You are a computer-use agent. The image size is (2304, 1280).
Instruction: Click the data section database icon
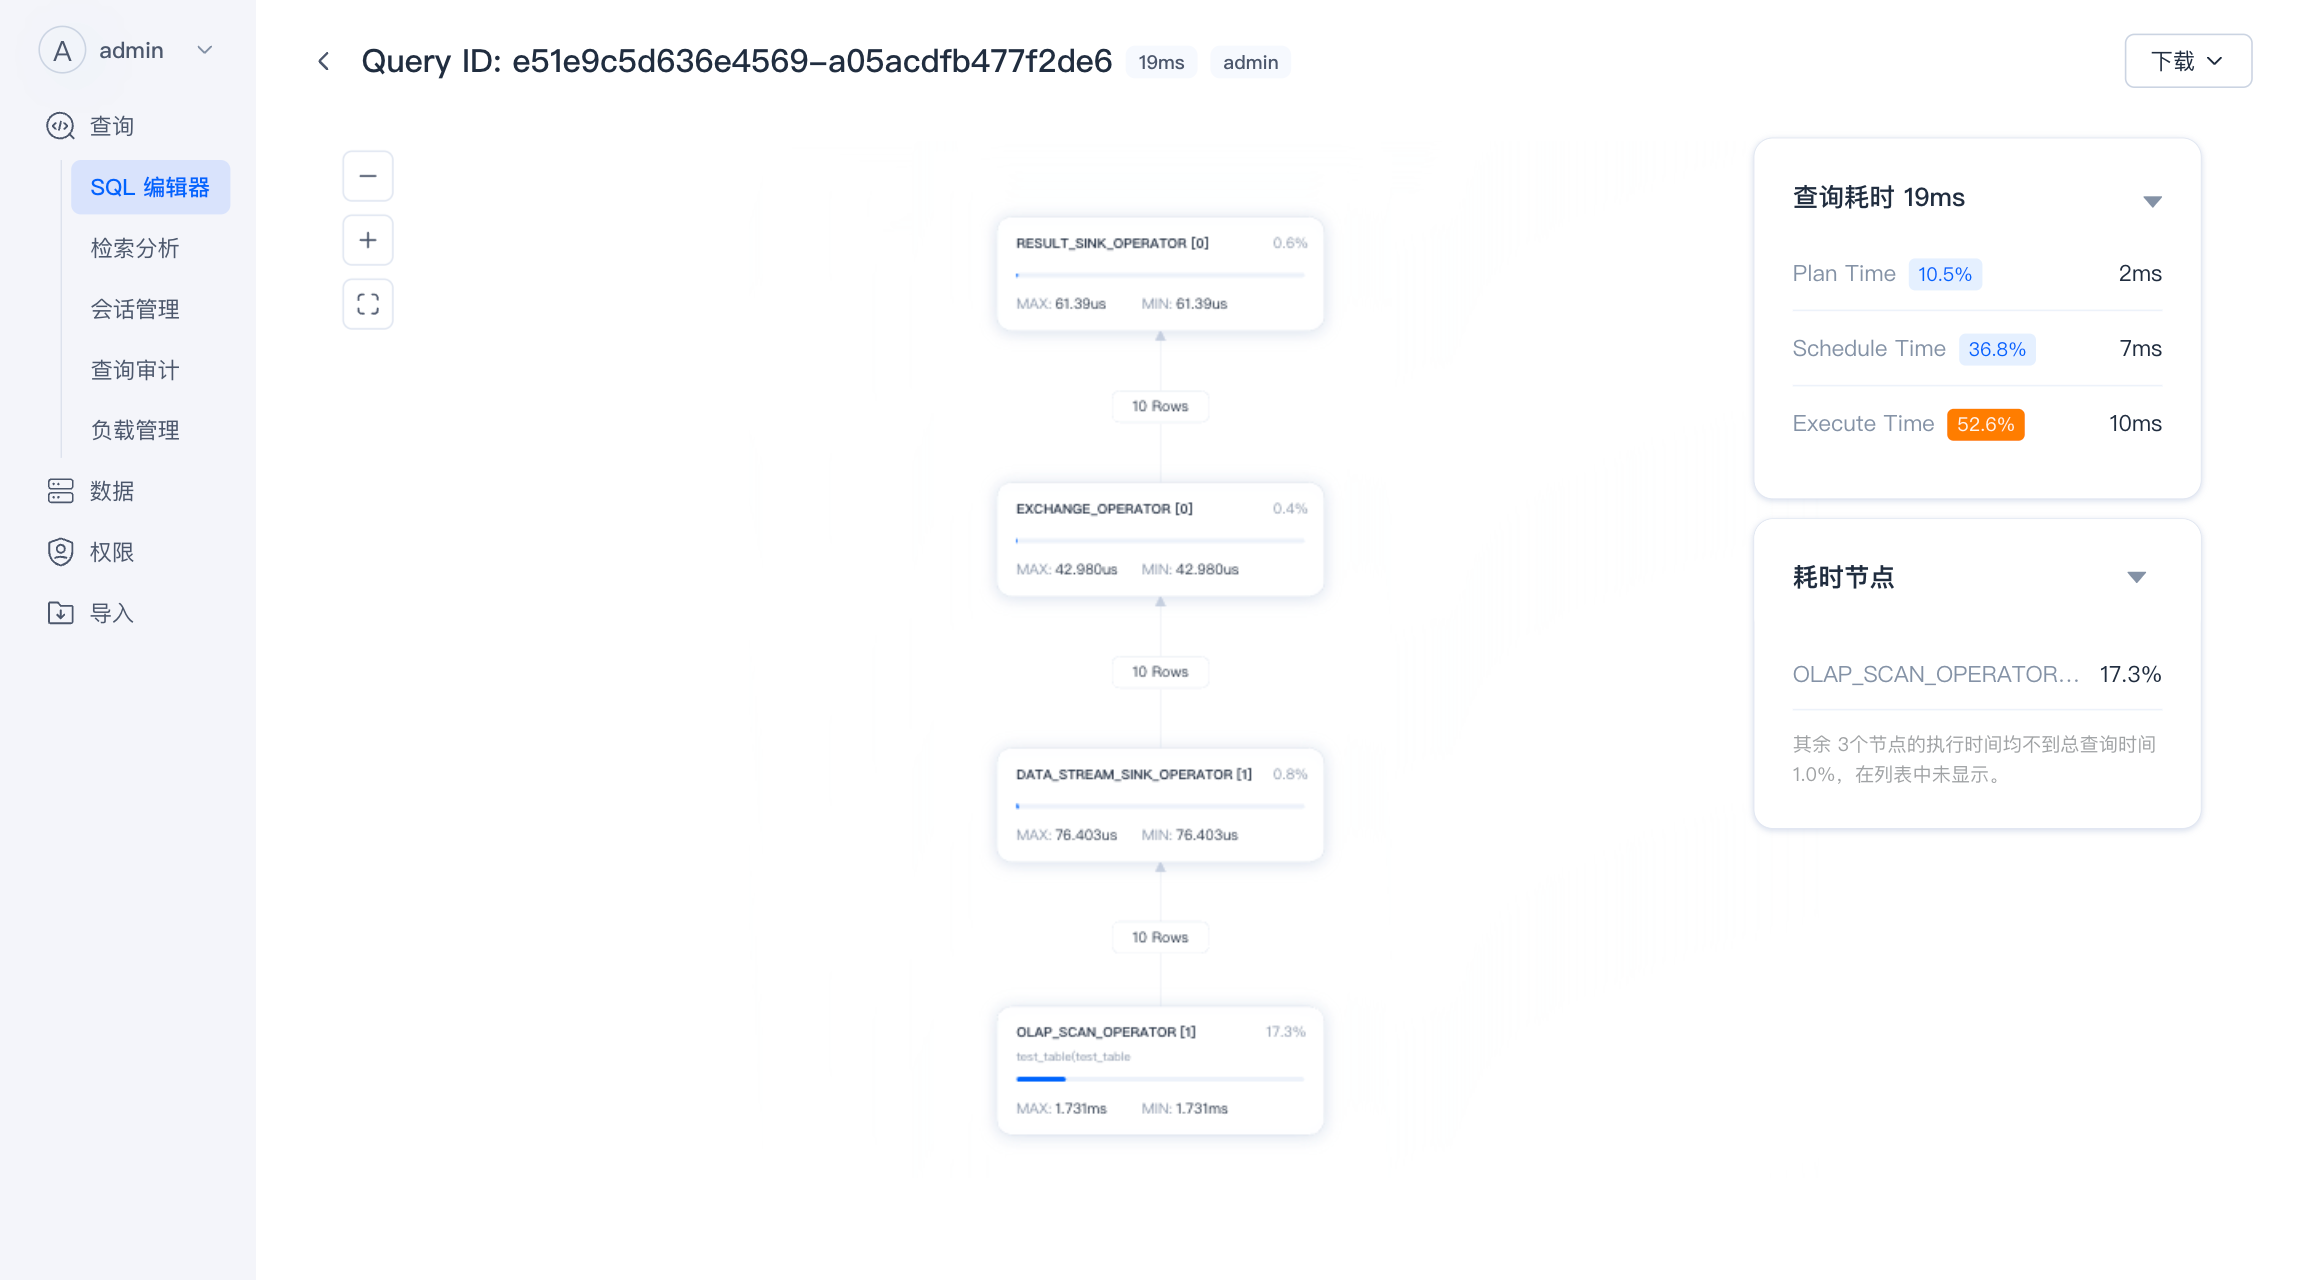(x=61, y=491)
